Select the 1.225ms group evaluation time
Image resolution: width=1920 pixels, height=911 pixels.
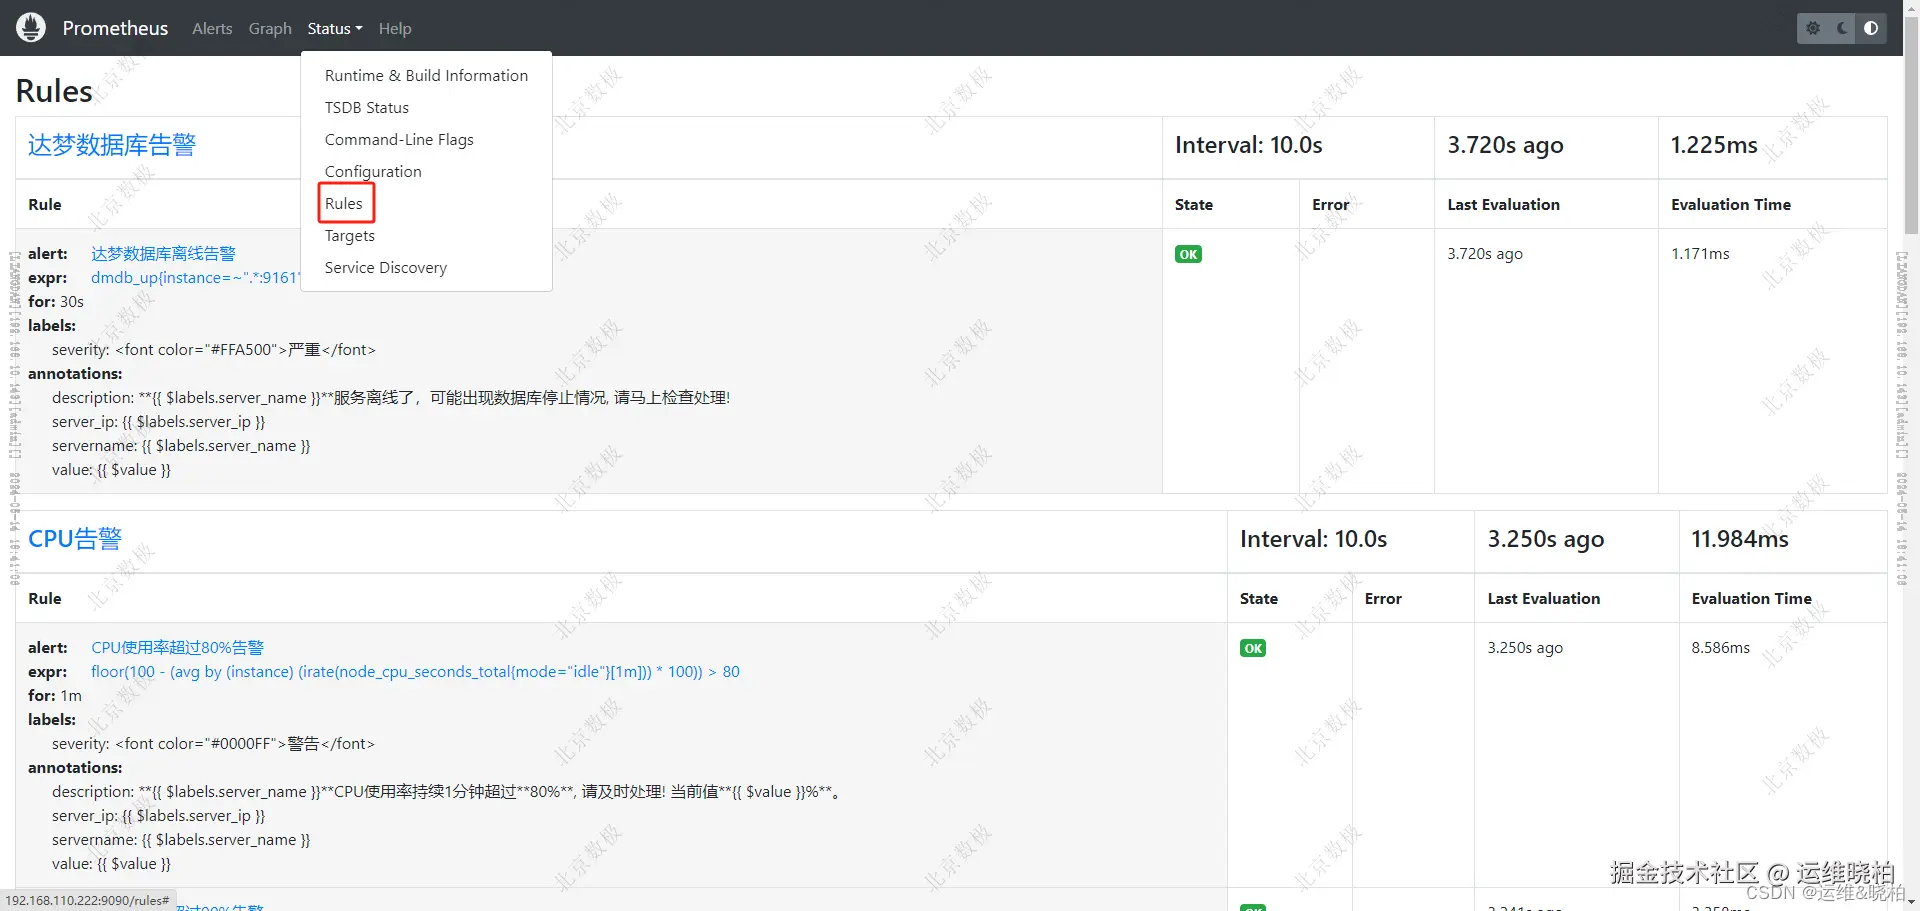click(1714, 146)
